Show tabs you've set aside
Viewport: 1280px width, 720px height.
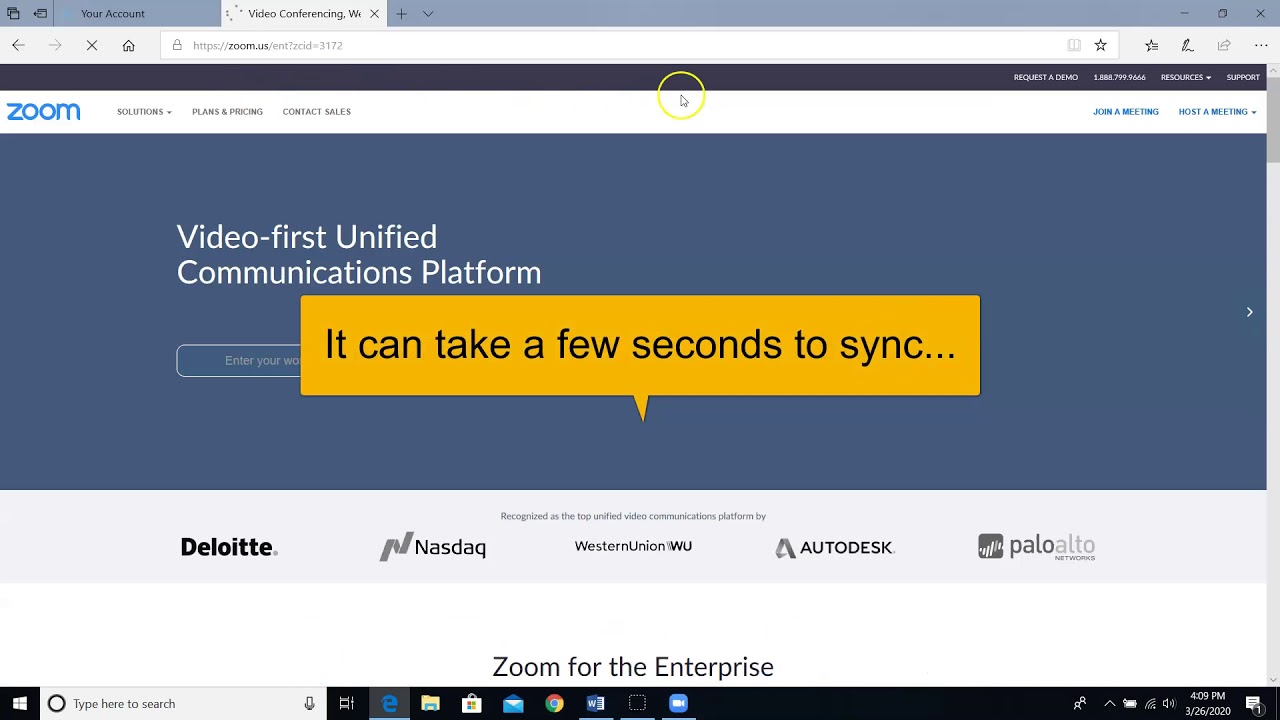pyautogui.click(x=14, y=14)
